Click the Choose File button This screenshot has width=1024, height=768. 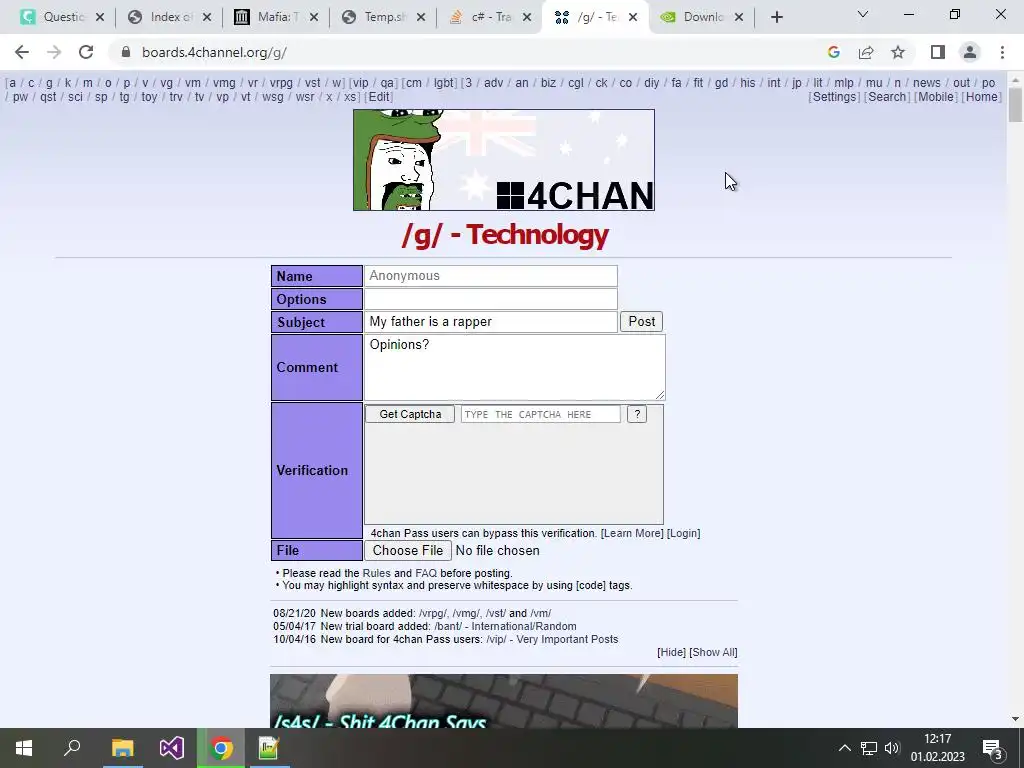[x=408, y=551]
